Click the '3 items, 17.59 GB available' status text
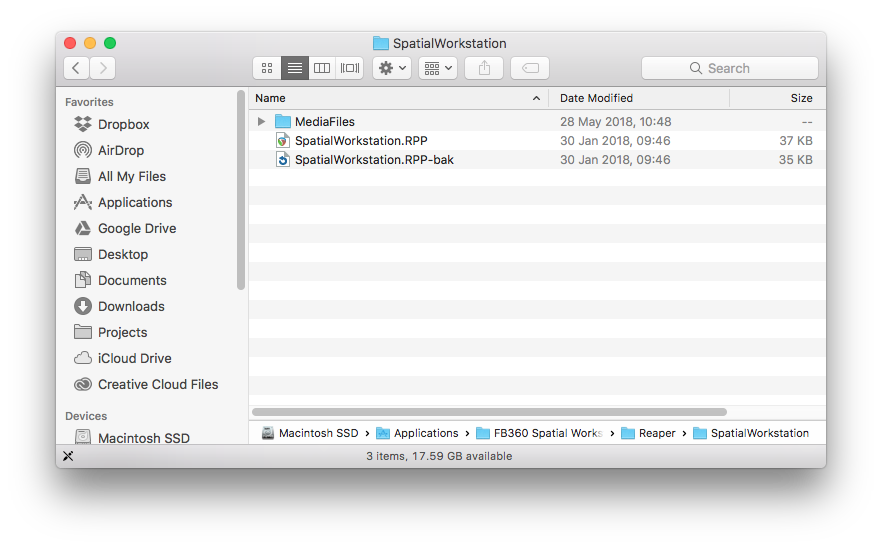The image size is (882, 548). pyautogui.click(x=439, y=456)
